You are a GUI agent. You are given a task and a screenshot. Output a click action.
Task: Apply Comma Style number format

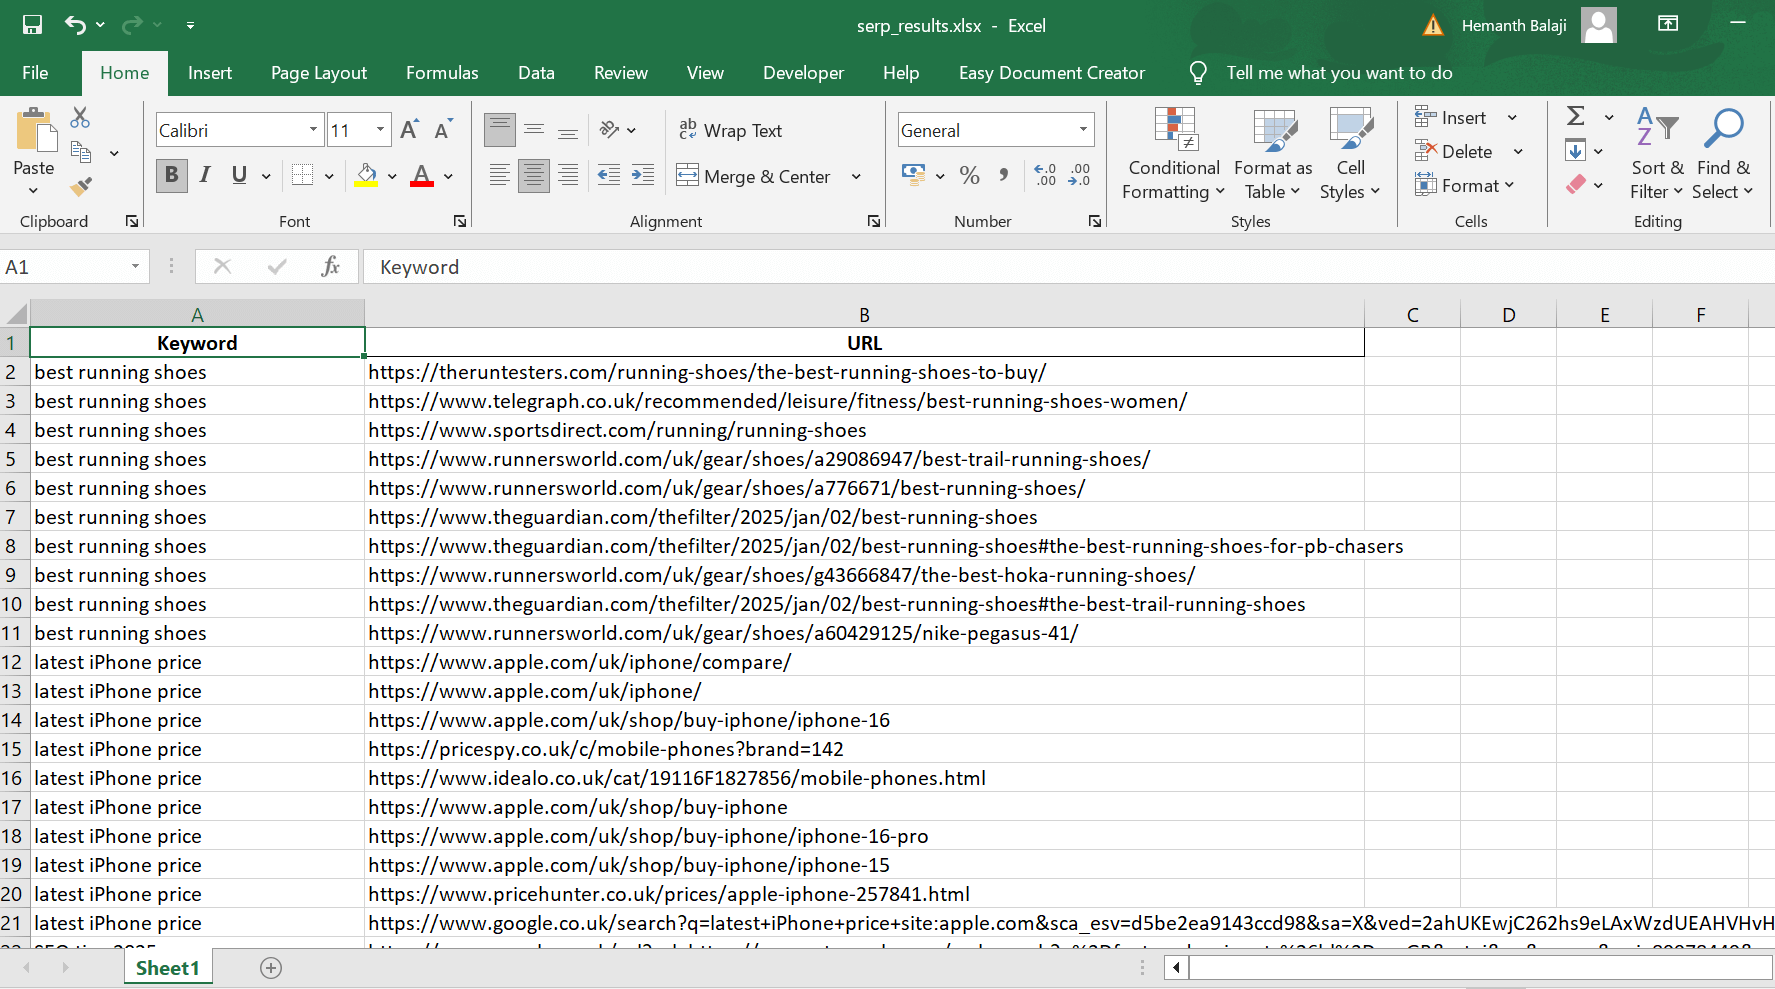(1003, 176)
